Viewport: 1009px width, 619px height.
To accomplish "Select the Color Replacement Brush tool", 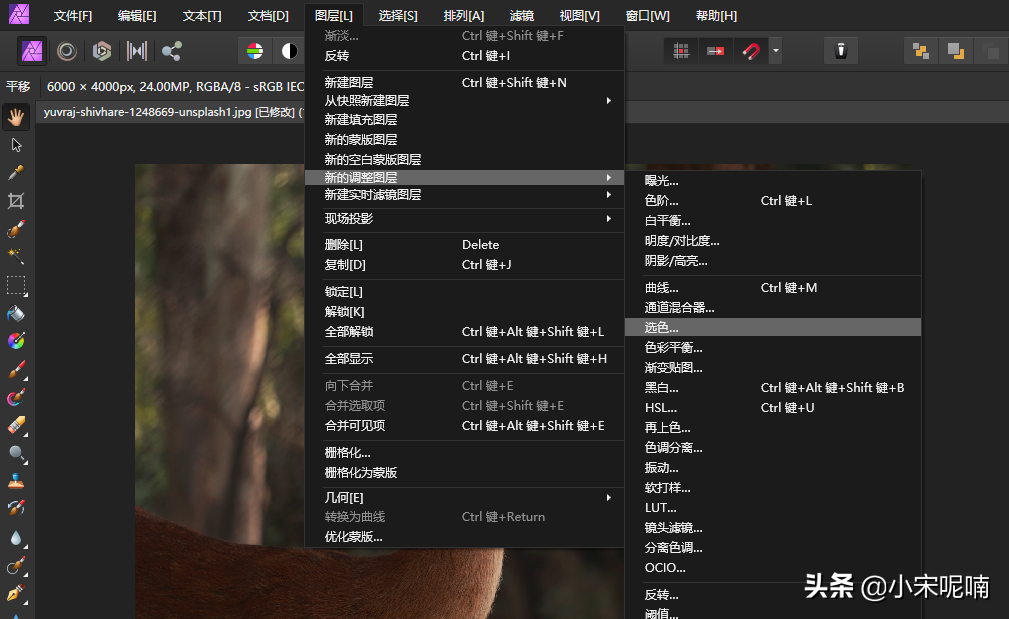I will coord(16,397).
